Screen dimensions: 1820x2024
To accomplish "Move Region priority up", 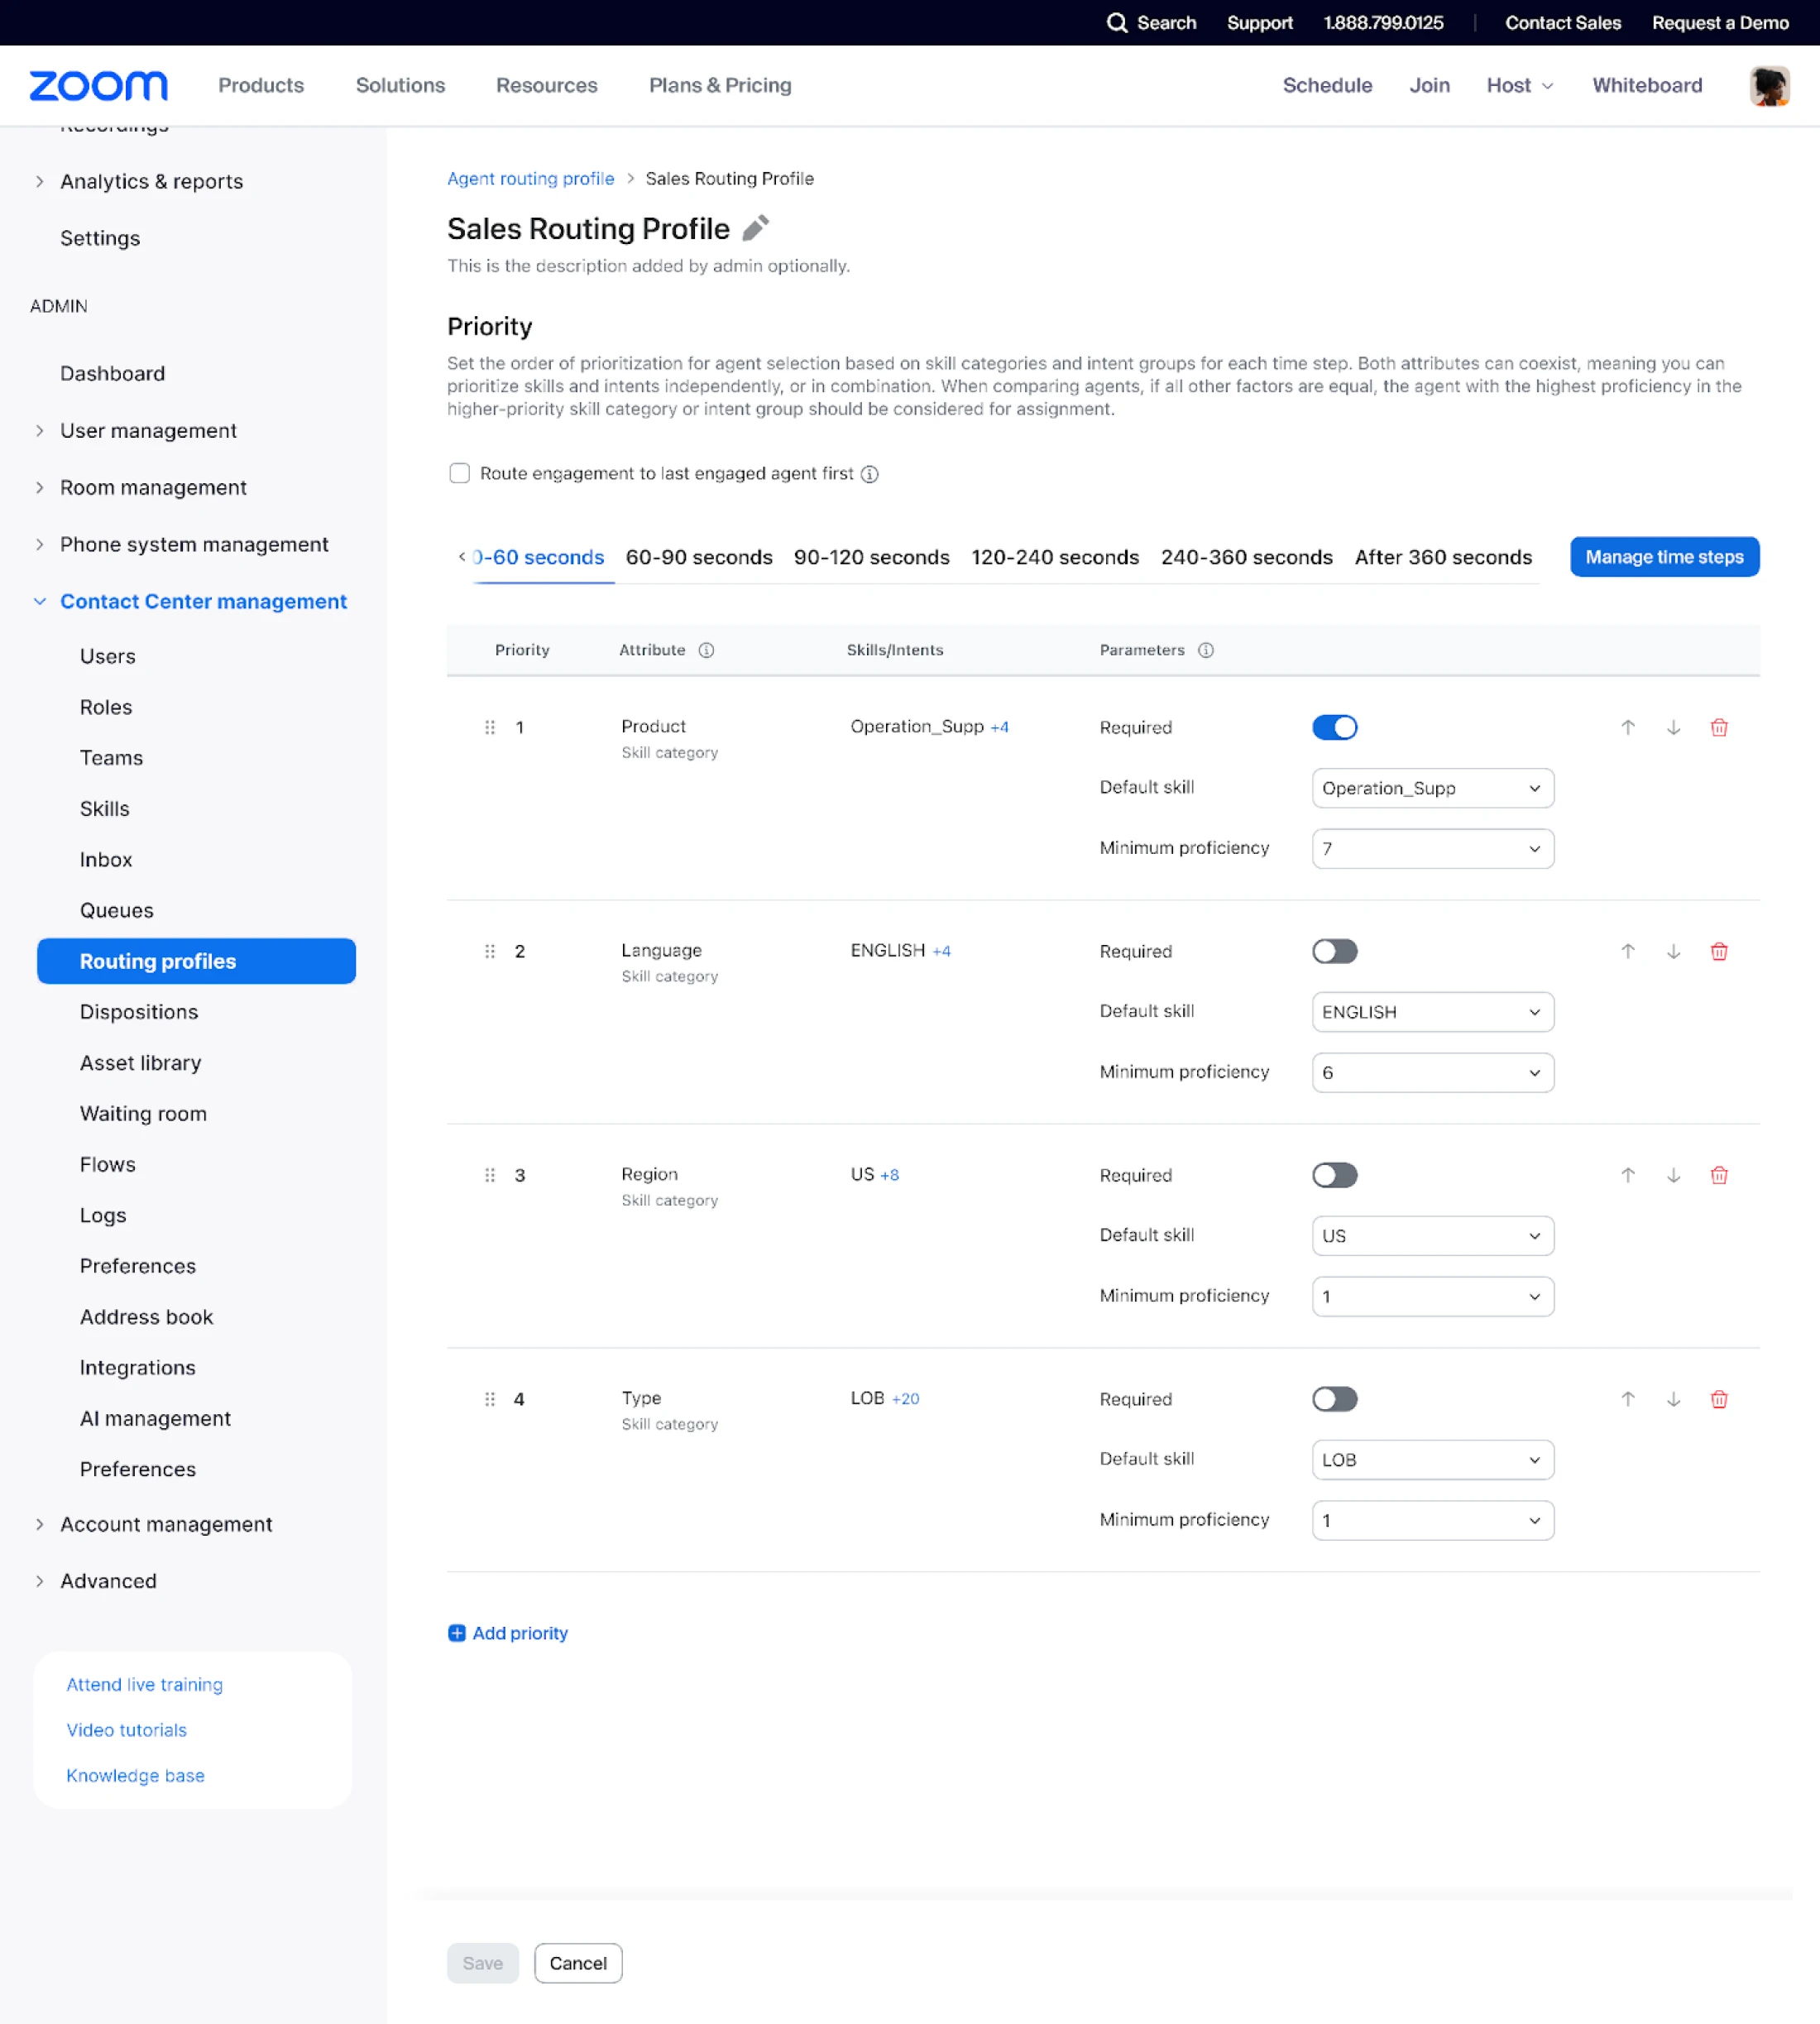I will click(1628, 1175).
